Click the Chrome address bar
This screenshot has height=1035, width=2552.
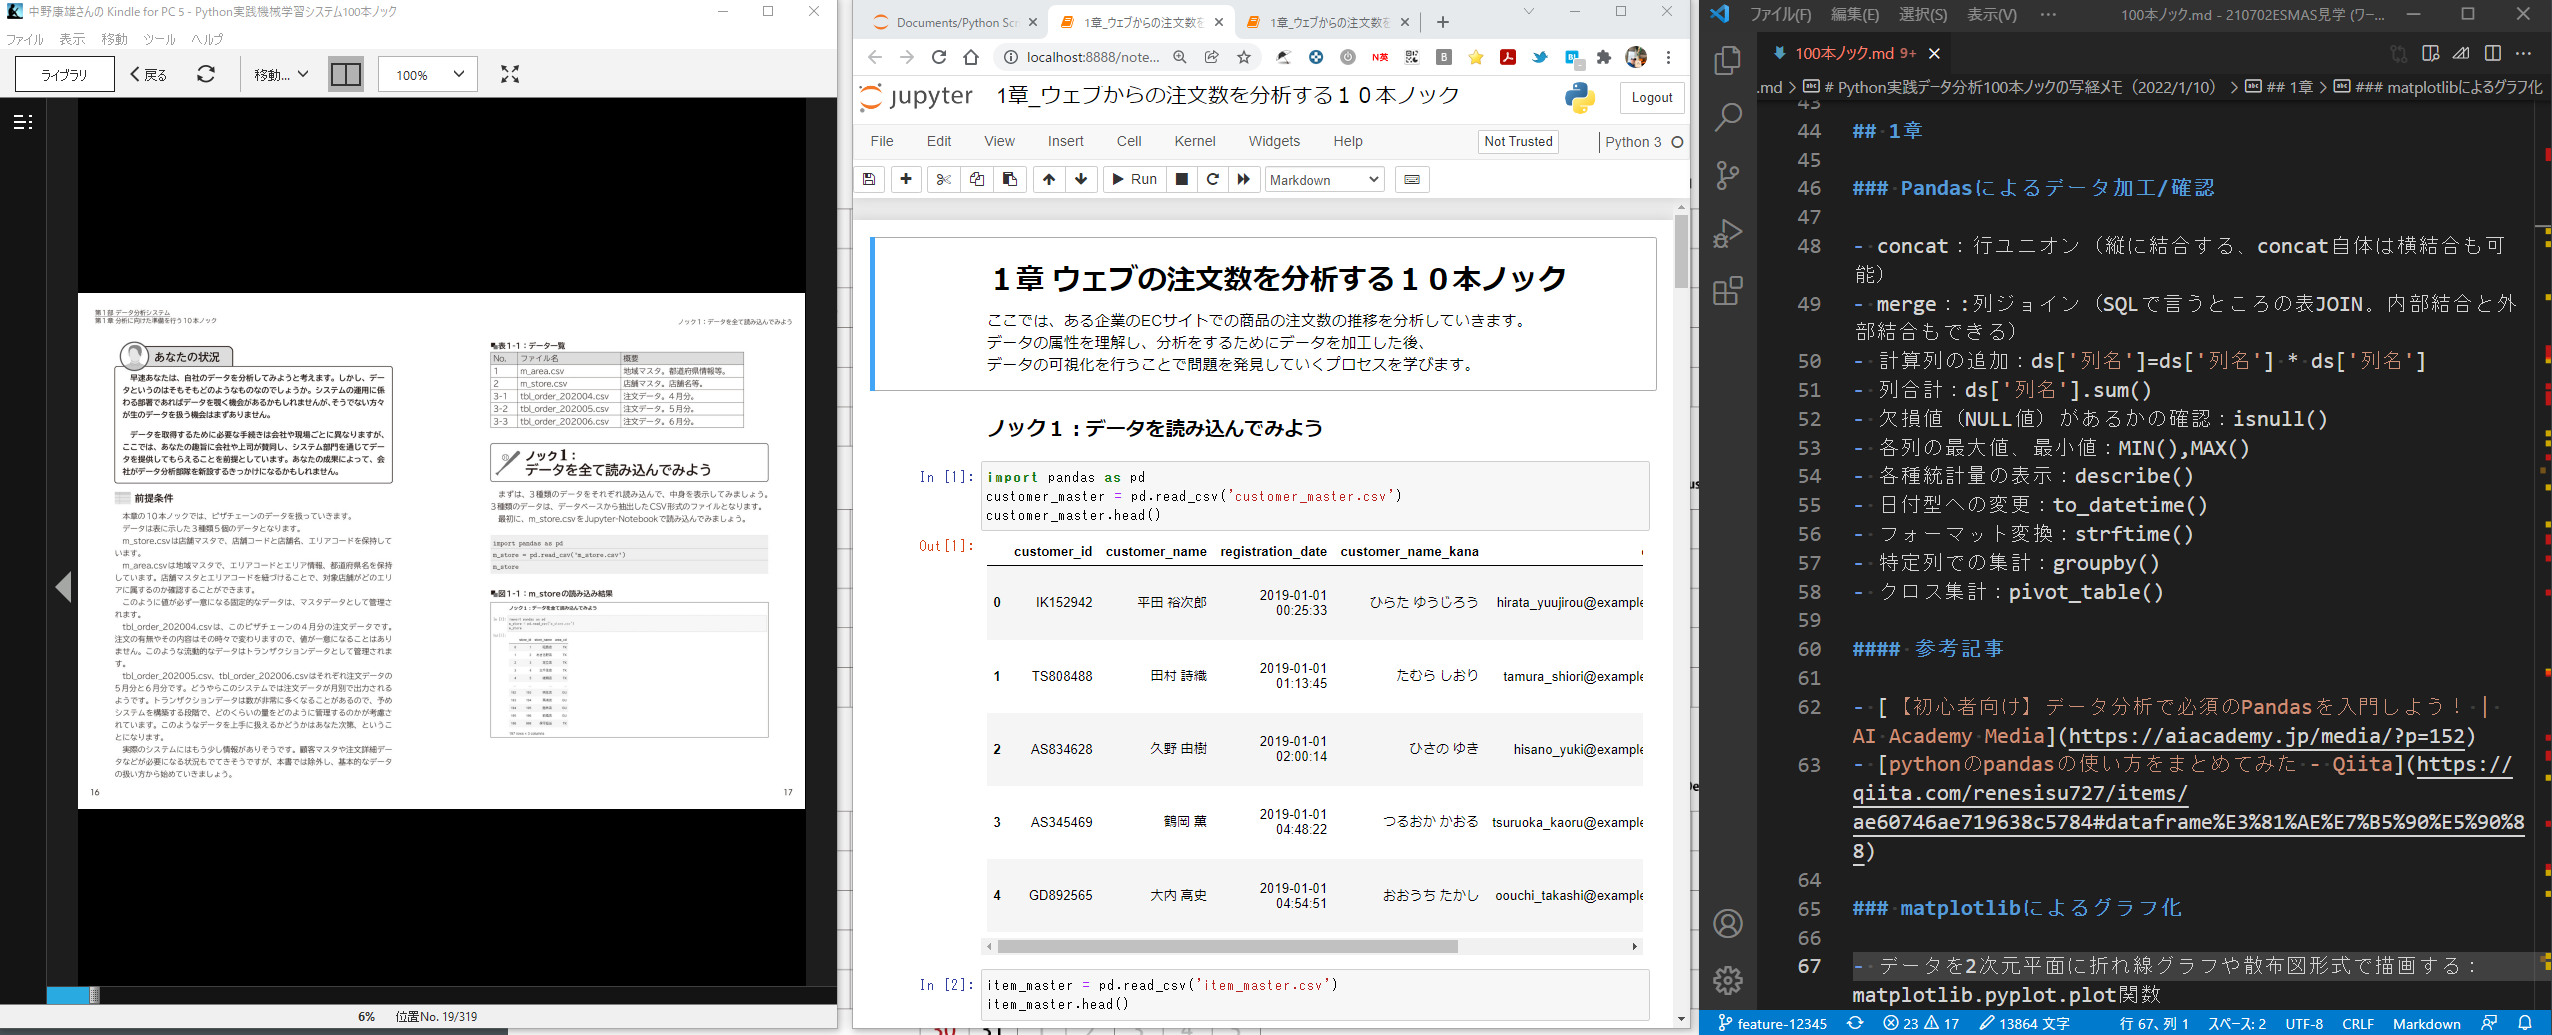[1093, 57]
